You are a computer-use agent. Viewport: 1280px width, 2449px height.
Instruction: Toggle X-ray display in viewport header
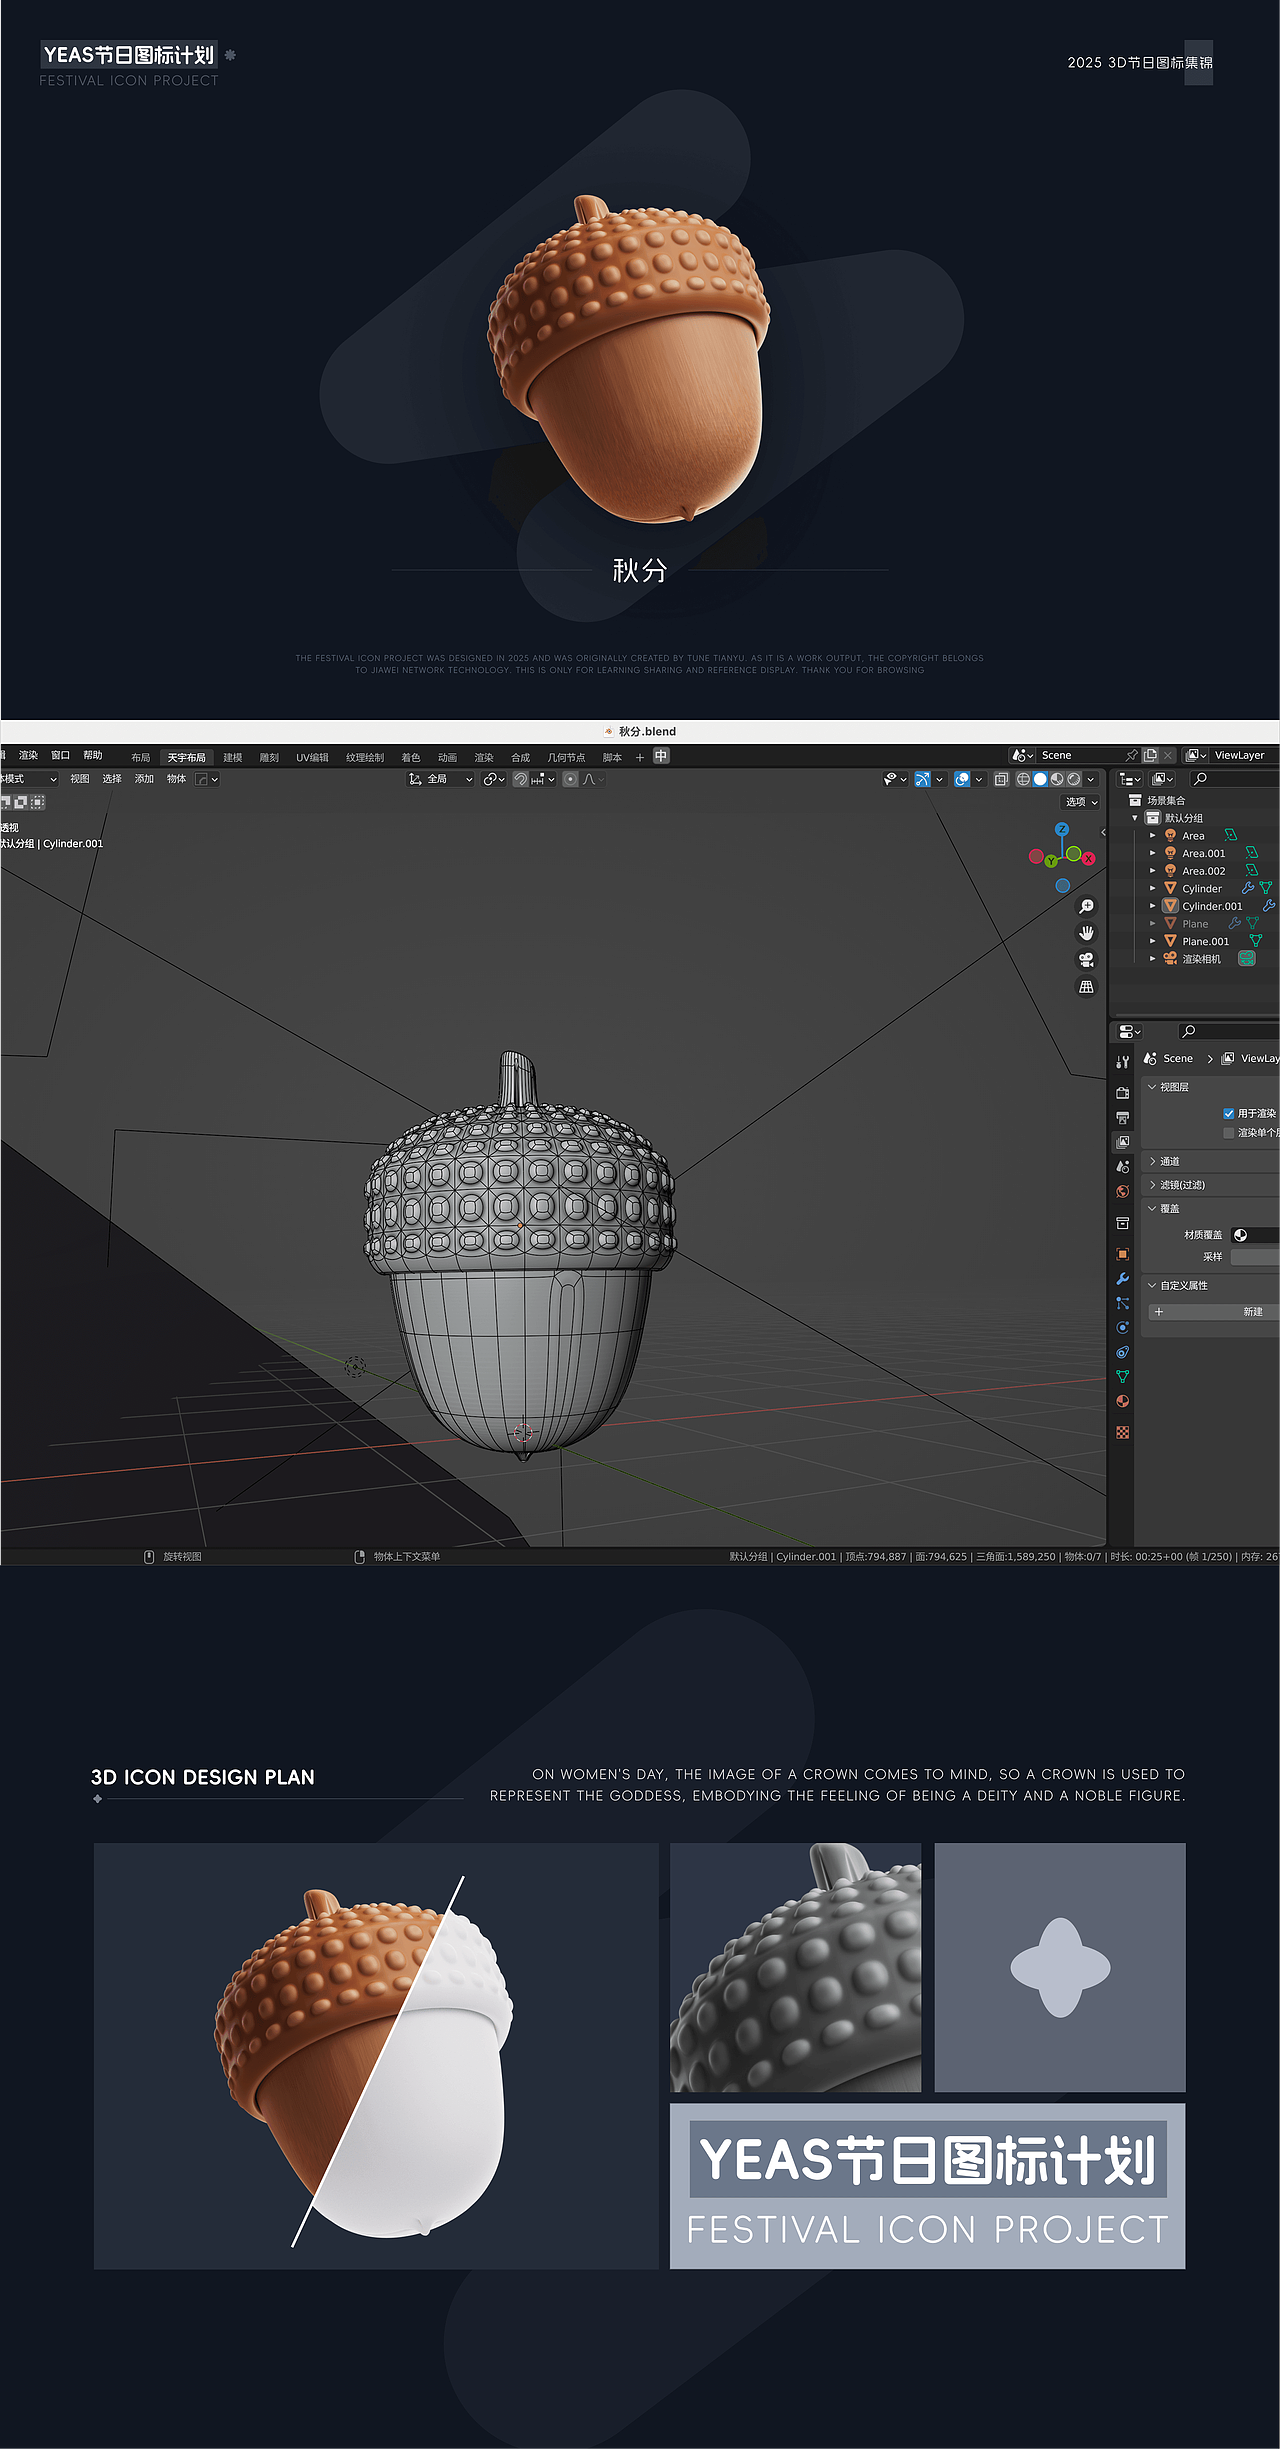coord(1001,779)
